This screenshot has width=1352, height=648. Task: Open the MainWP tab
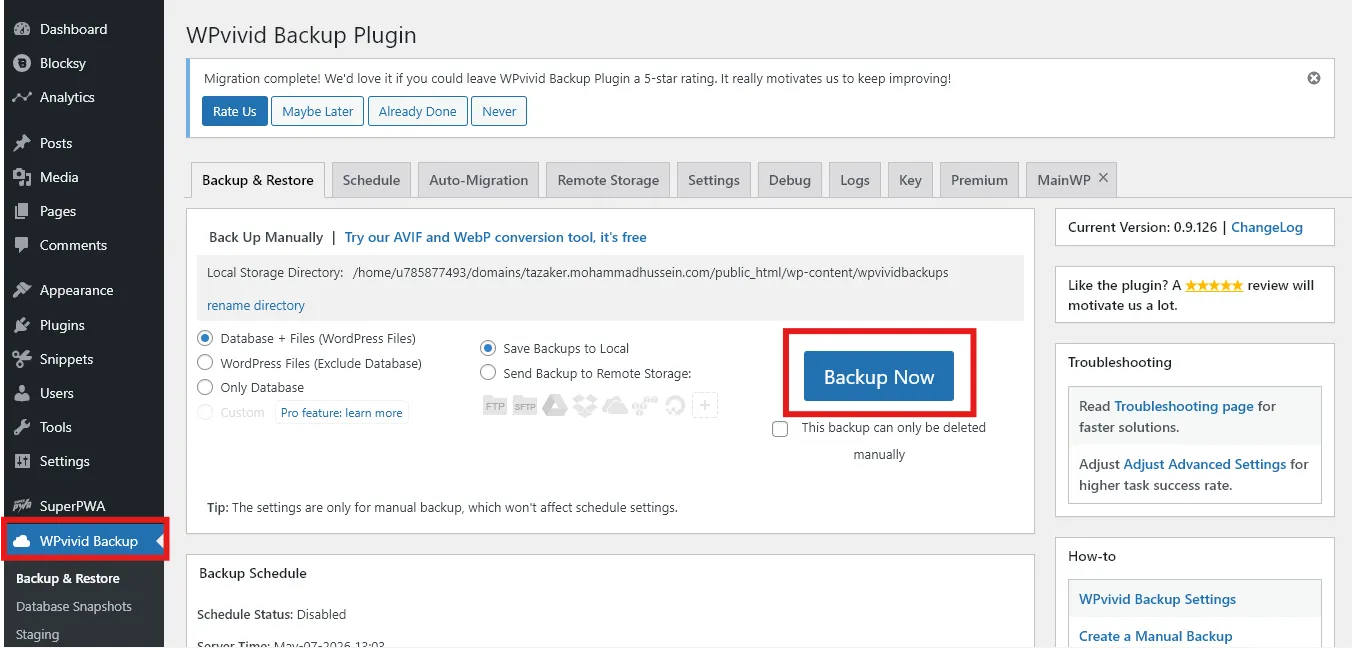tap(1063, 179)
